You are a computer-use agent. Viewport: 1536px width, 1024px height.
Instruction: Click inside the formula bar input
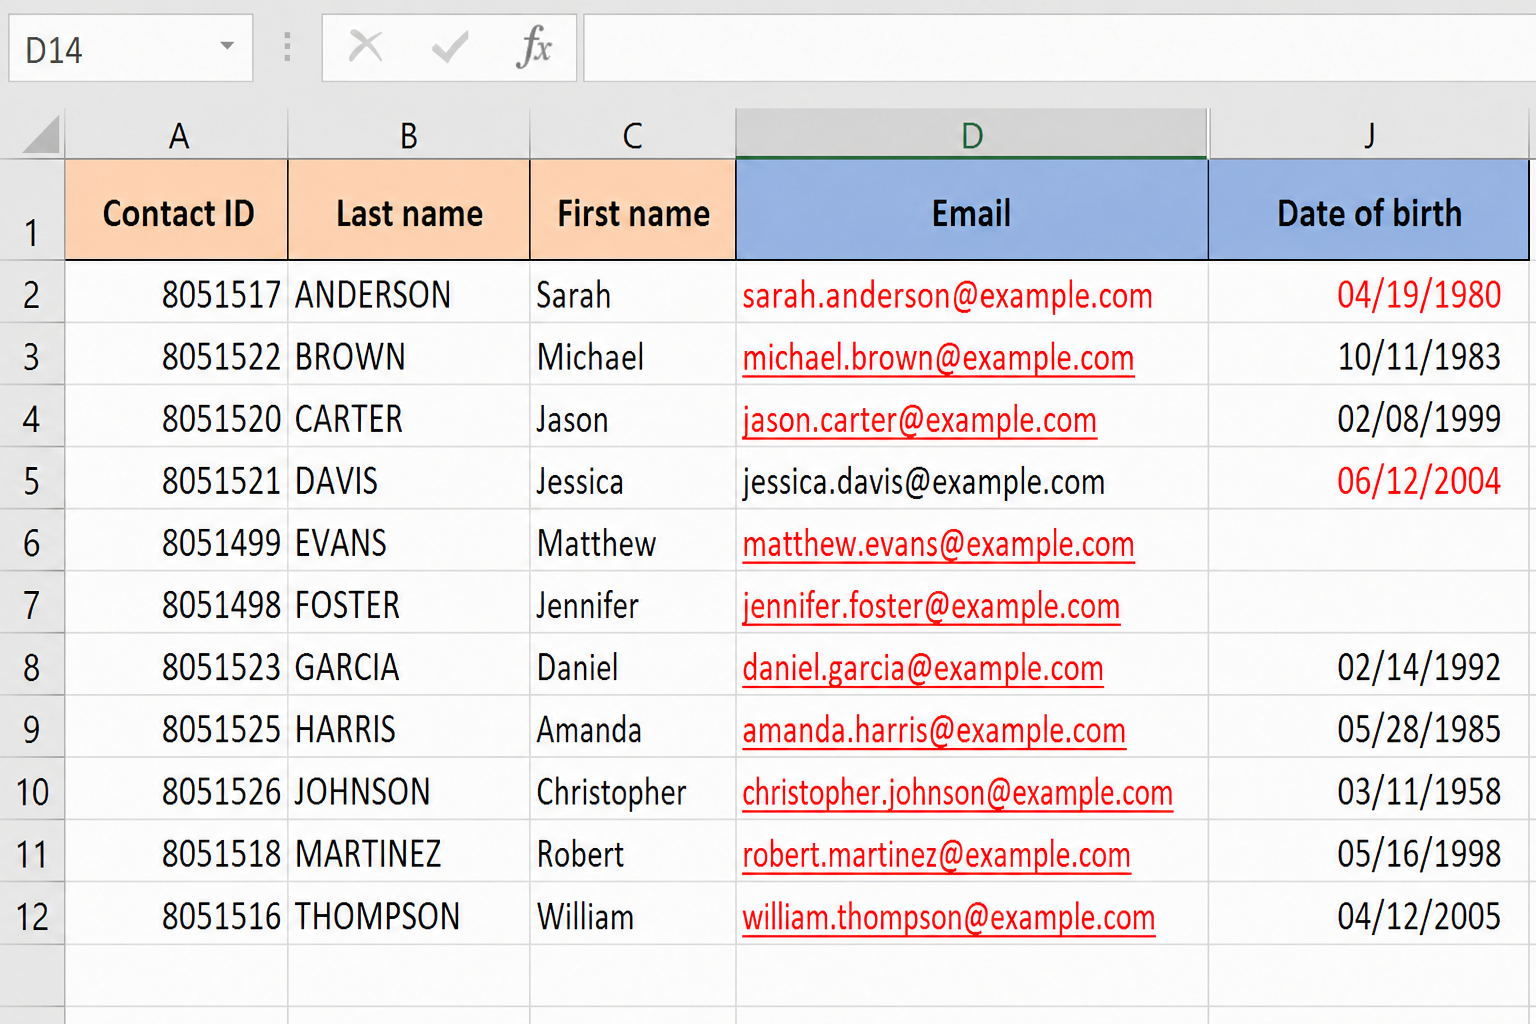coord(1060,48)
